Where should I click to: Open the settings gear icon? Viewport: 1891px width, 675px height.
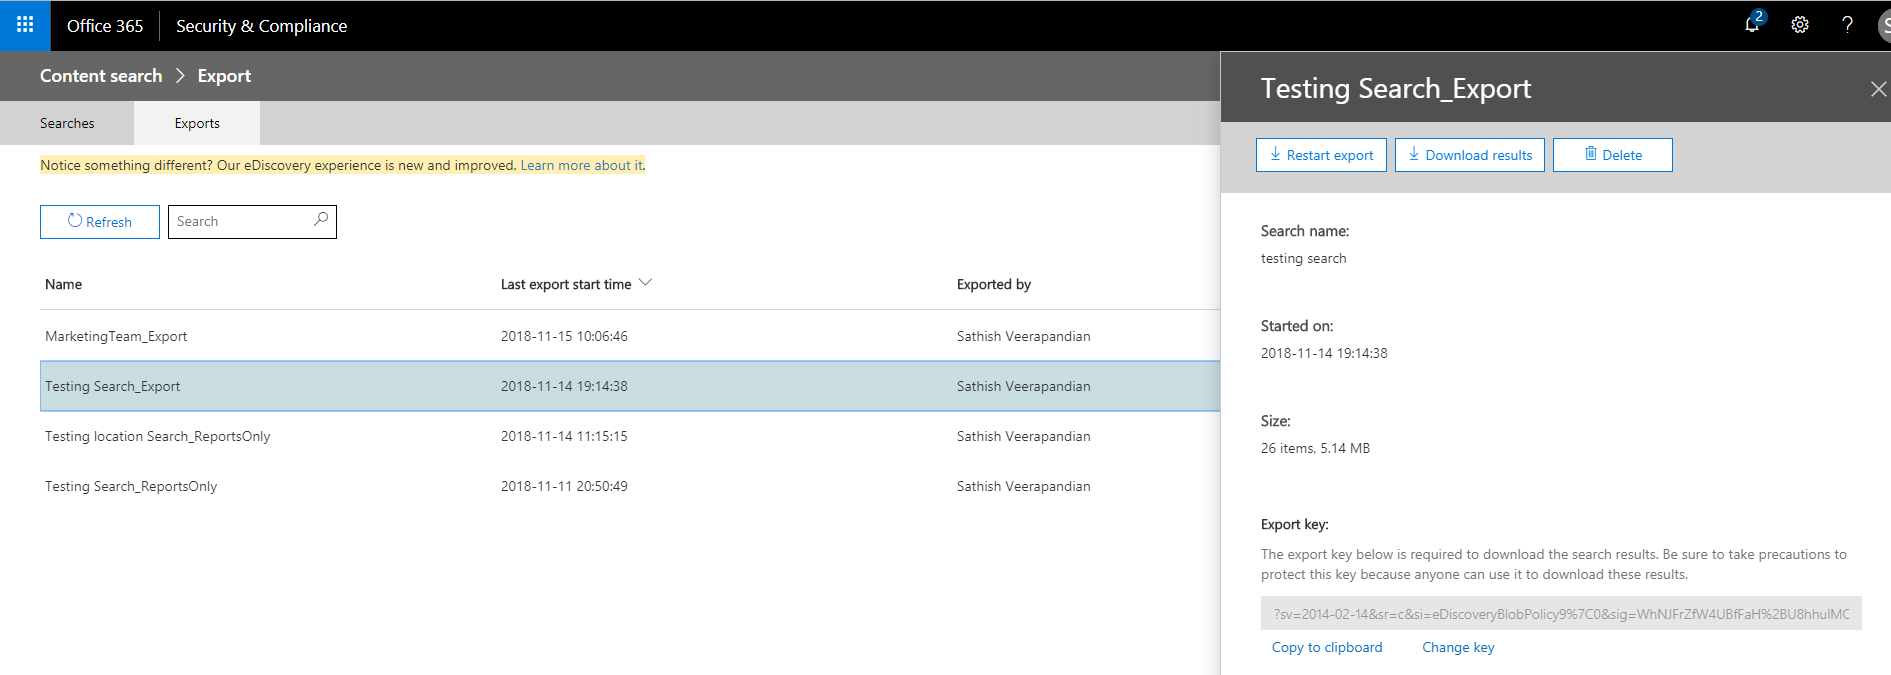pyautogui.click(x=1800, y=25)
